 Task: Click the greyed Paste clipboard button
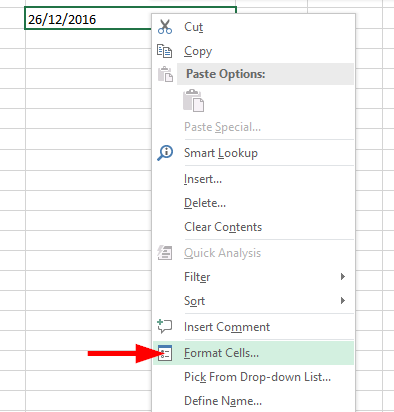[193, 100]
